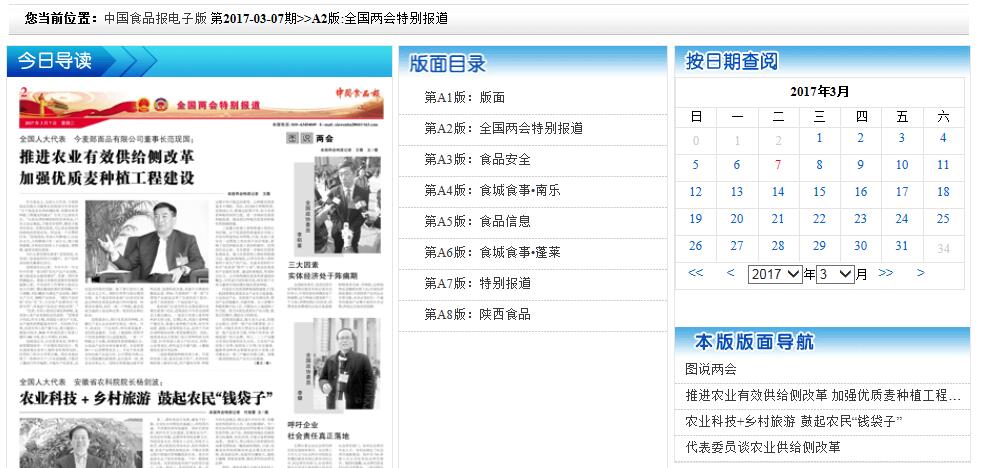Select calendar date 2 (Thursday)

861,138
